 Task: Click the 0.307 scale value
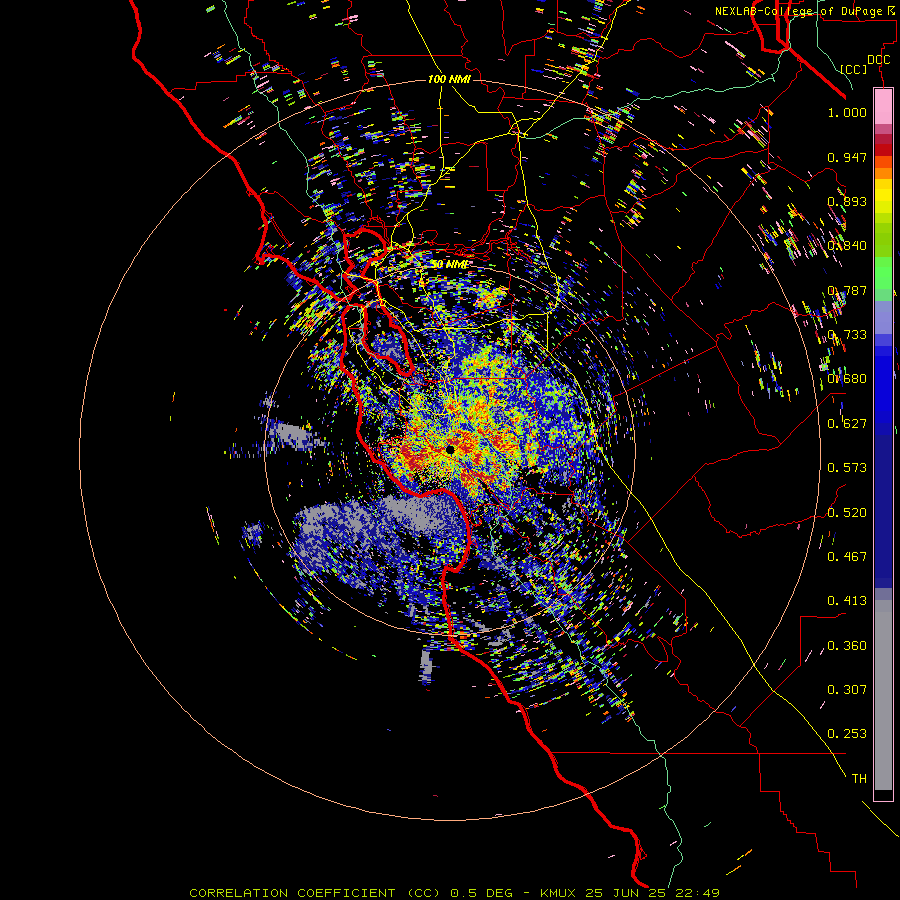(x=847, y=690)
